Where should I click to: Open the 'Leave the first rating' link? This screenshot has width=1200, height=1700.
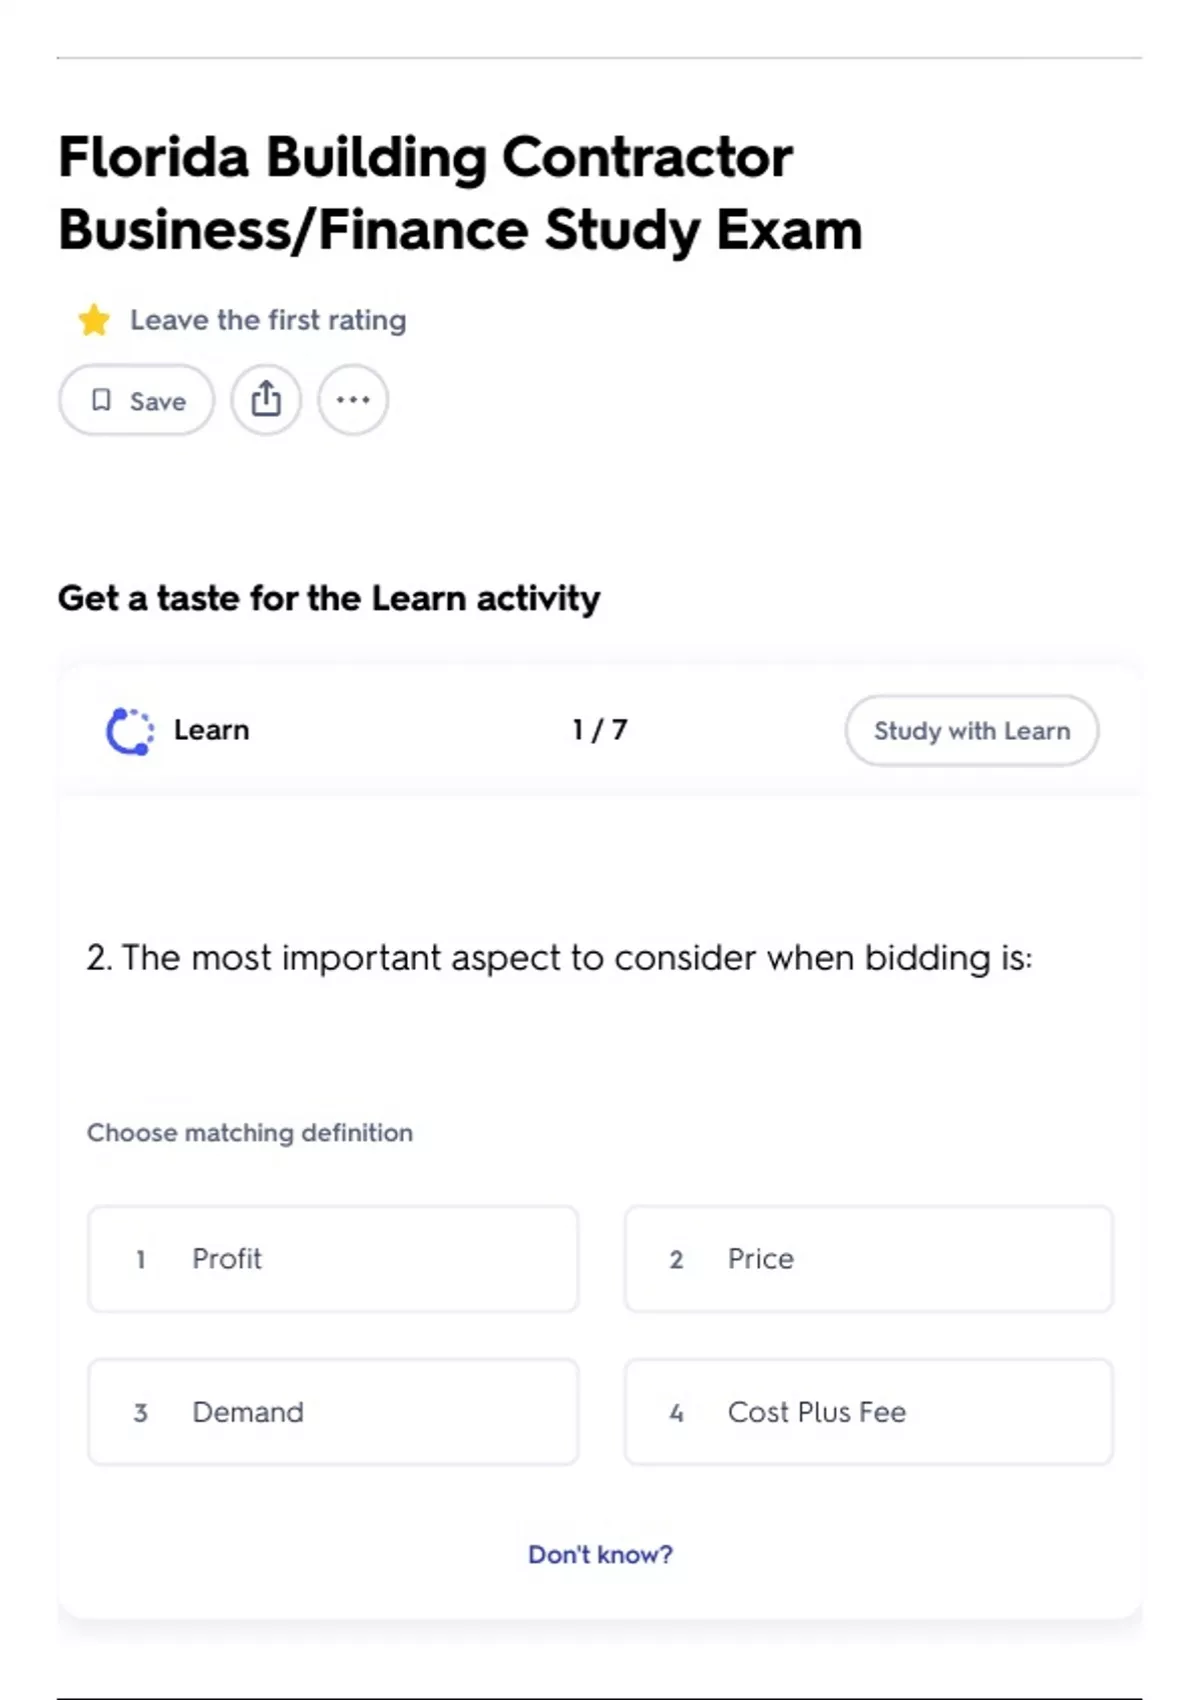[268, 320]
